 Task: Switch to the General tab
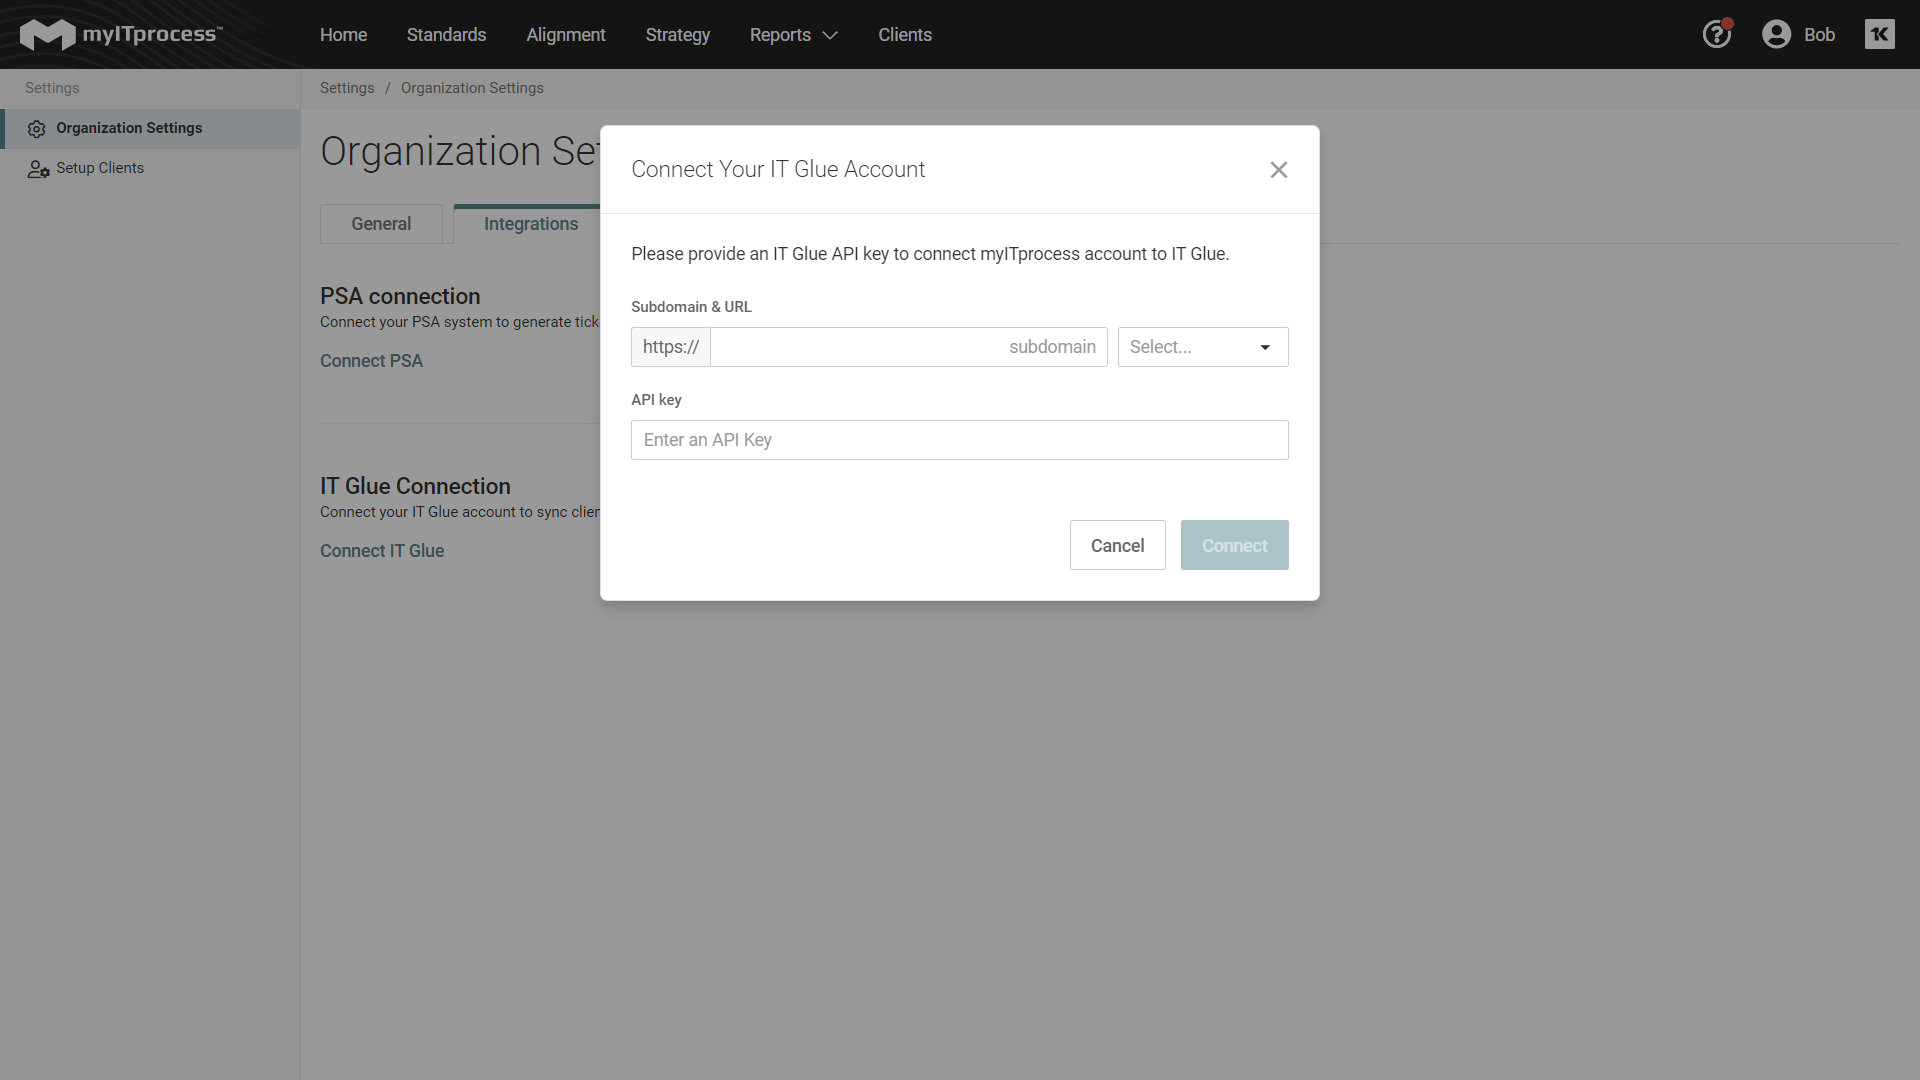point(381,224)
